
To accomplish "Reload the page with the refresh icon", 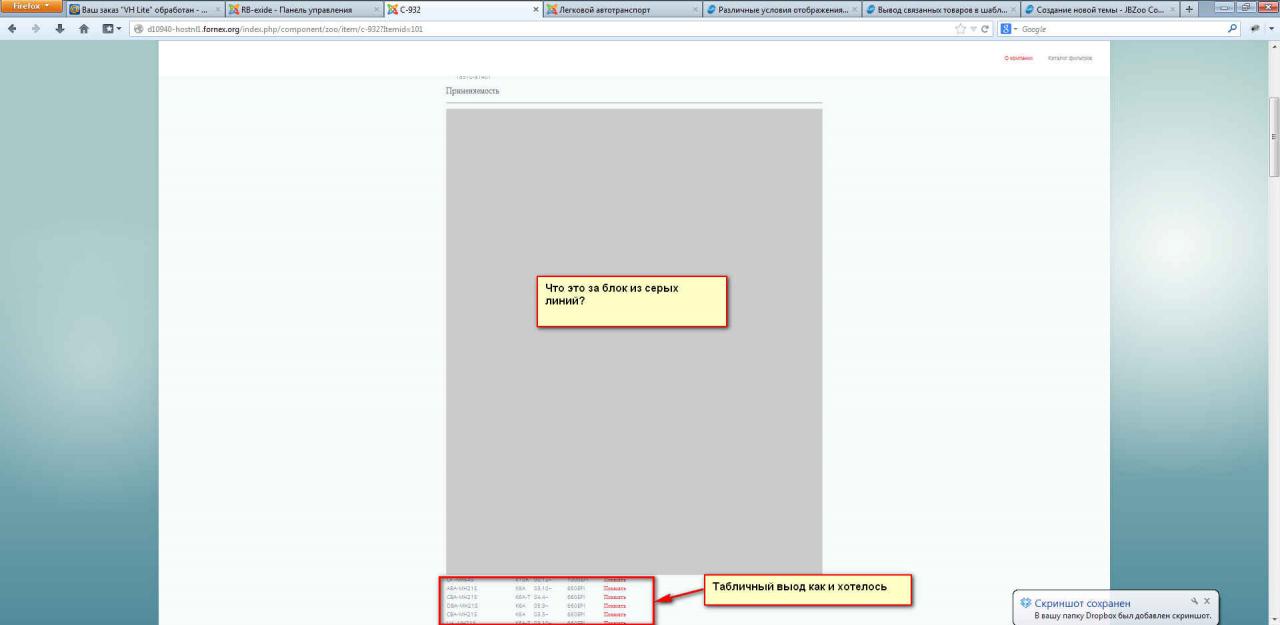I will click(986, 30).
